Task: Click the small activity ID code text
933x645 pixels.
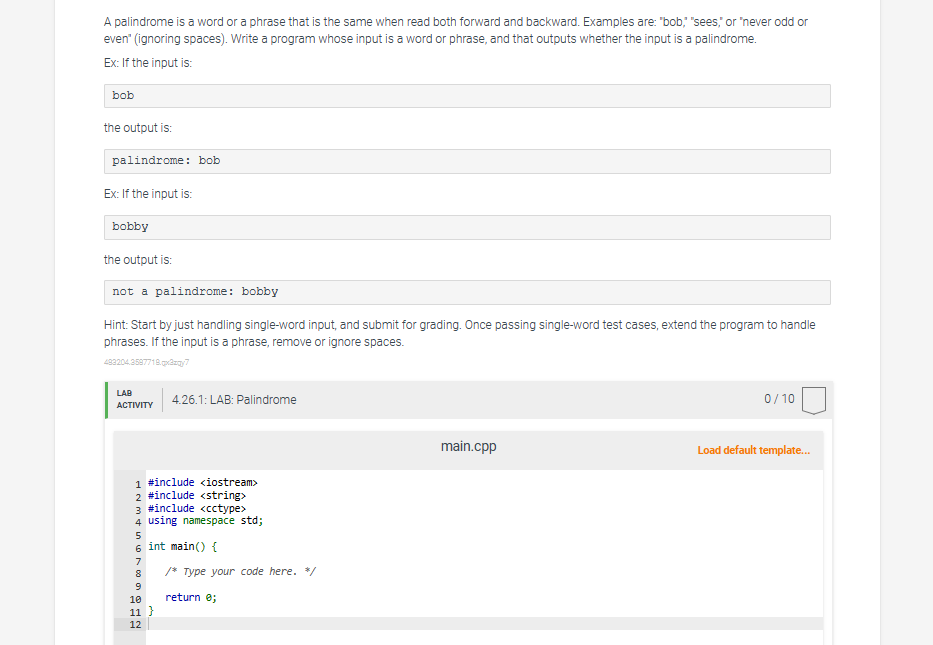Action: pyautogui.click(x=146, y=362)
